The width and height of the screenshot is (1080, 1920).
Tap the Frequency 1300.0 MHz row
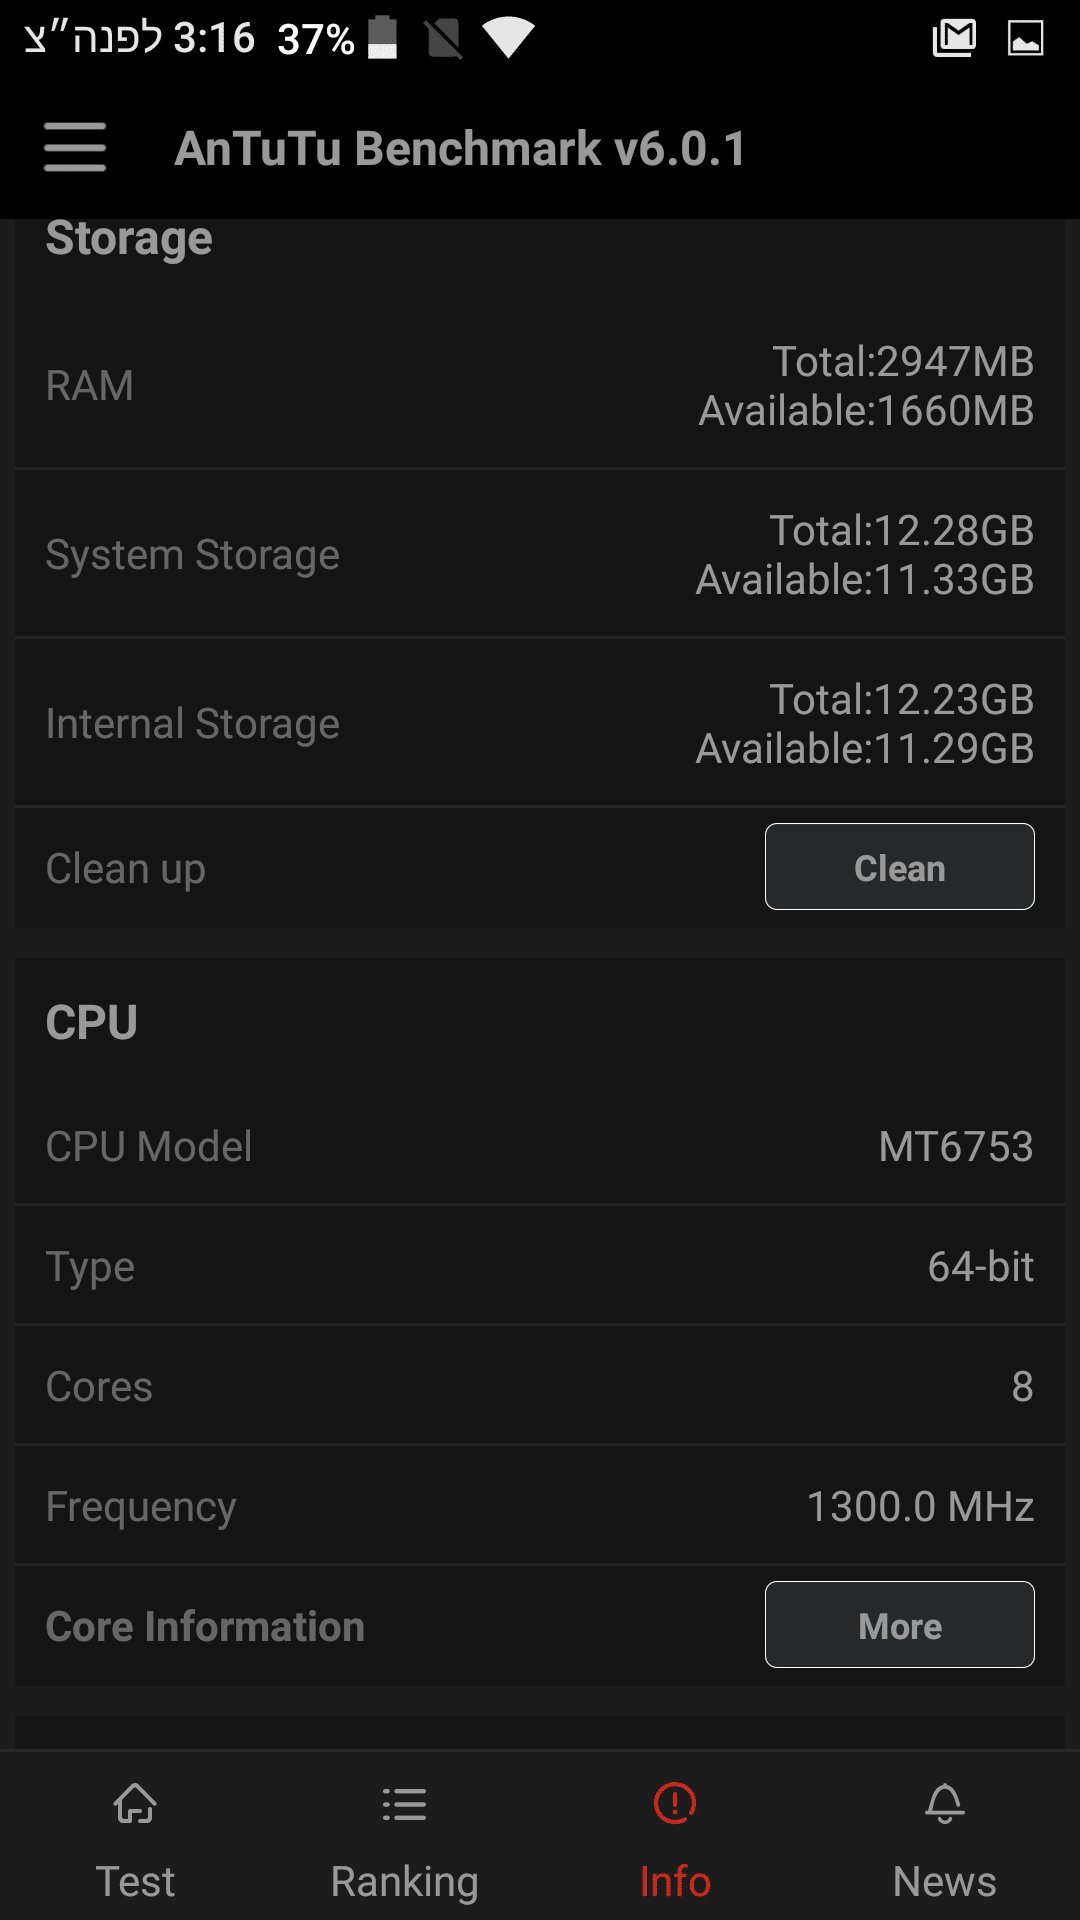[540, 1506]
